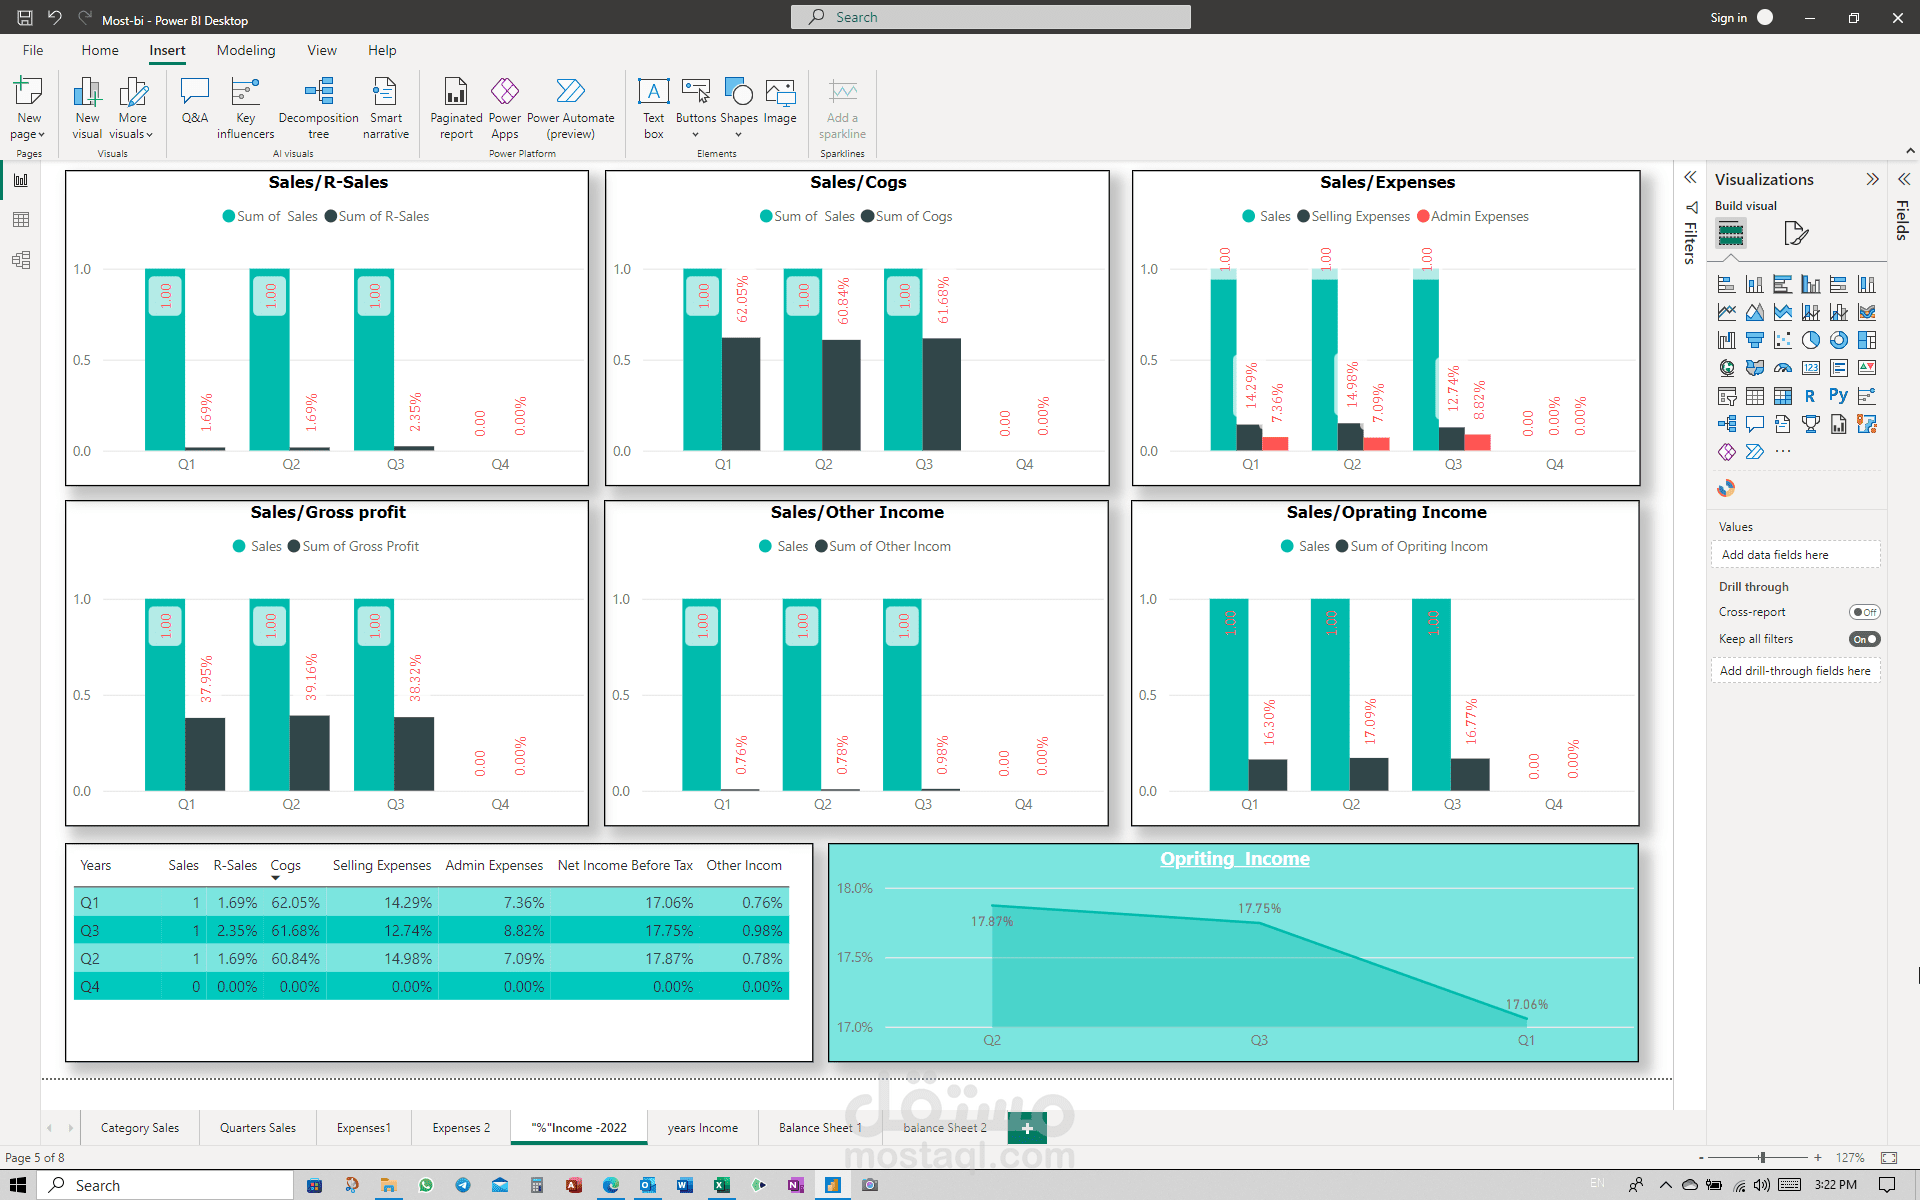Open the Modeling ribbon tab
This screenshot has width=1920, height=1200.
point(245,50)
